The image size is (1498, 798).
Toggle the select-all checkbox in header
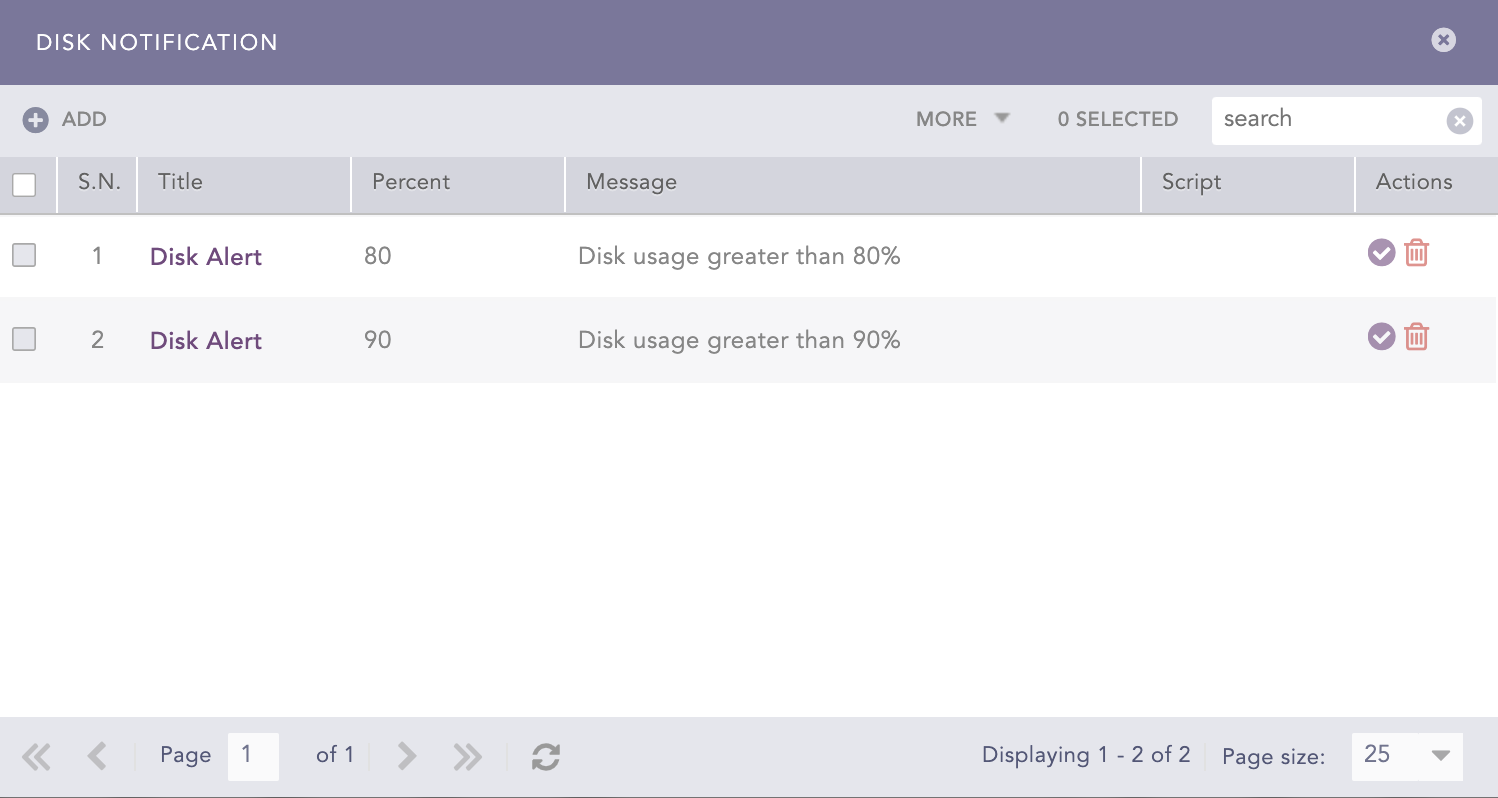tap(24, 185)
